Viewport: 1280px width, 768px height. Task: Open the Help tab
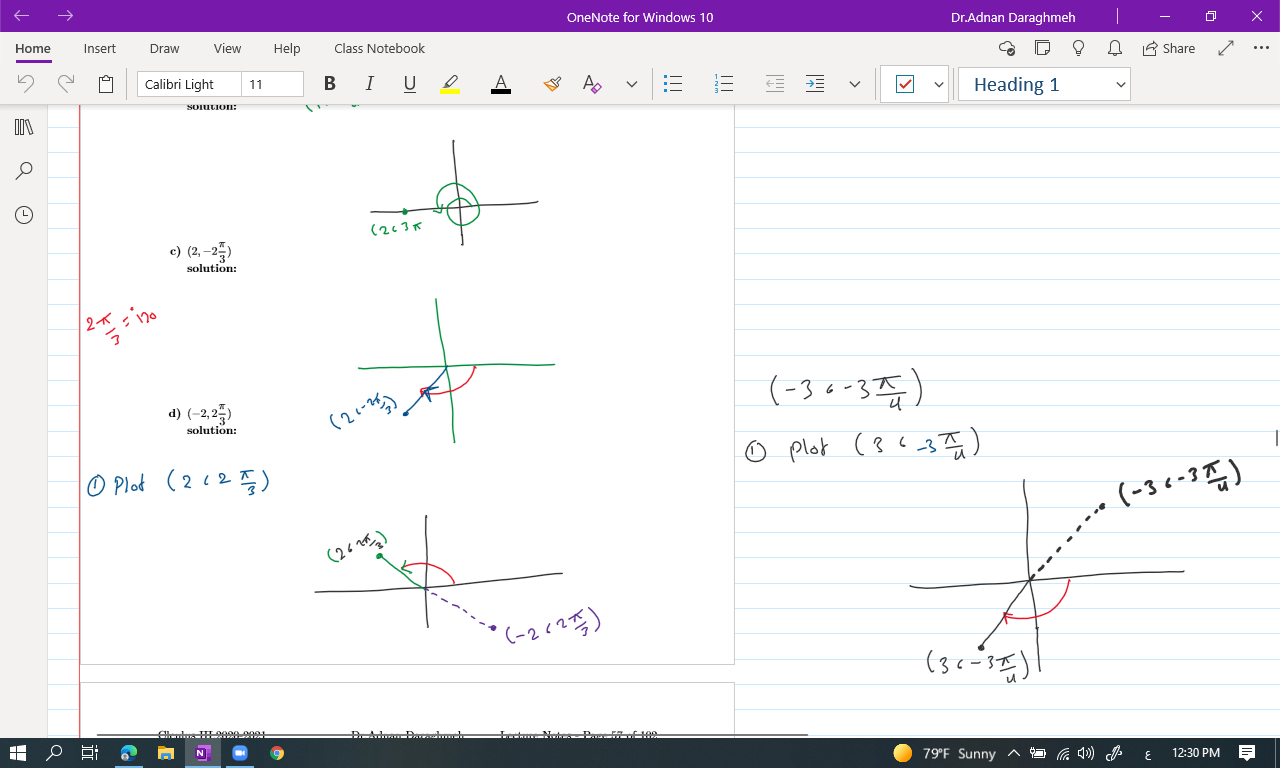click(x=287, y=48)
